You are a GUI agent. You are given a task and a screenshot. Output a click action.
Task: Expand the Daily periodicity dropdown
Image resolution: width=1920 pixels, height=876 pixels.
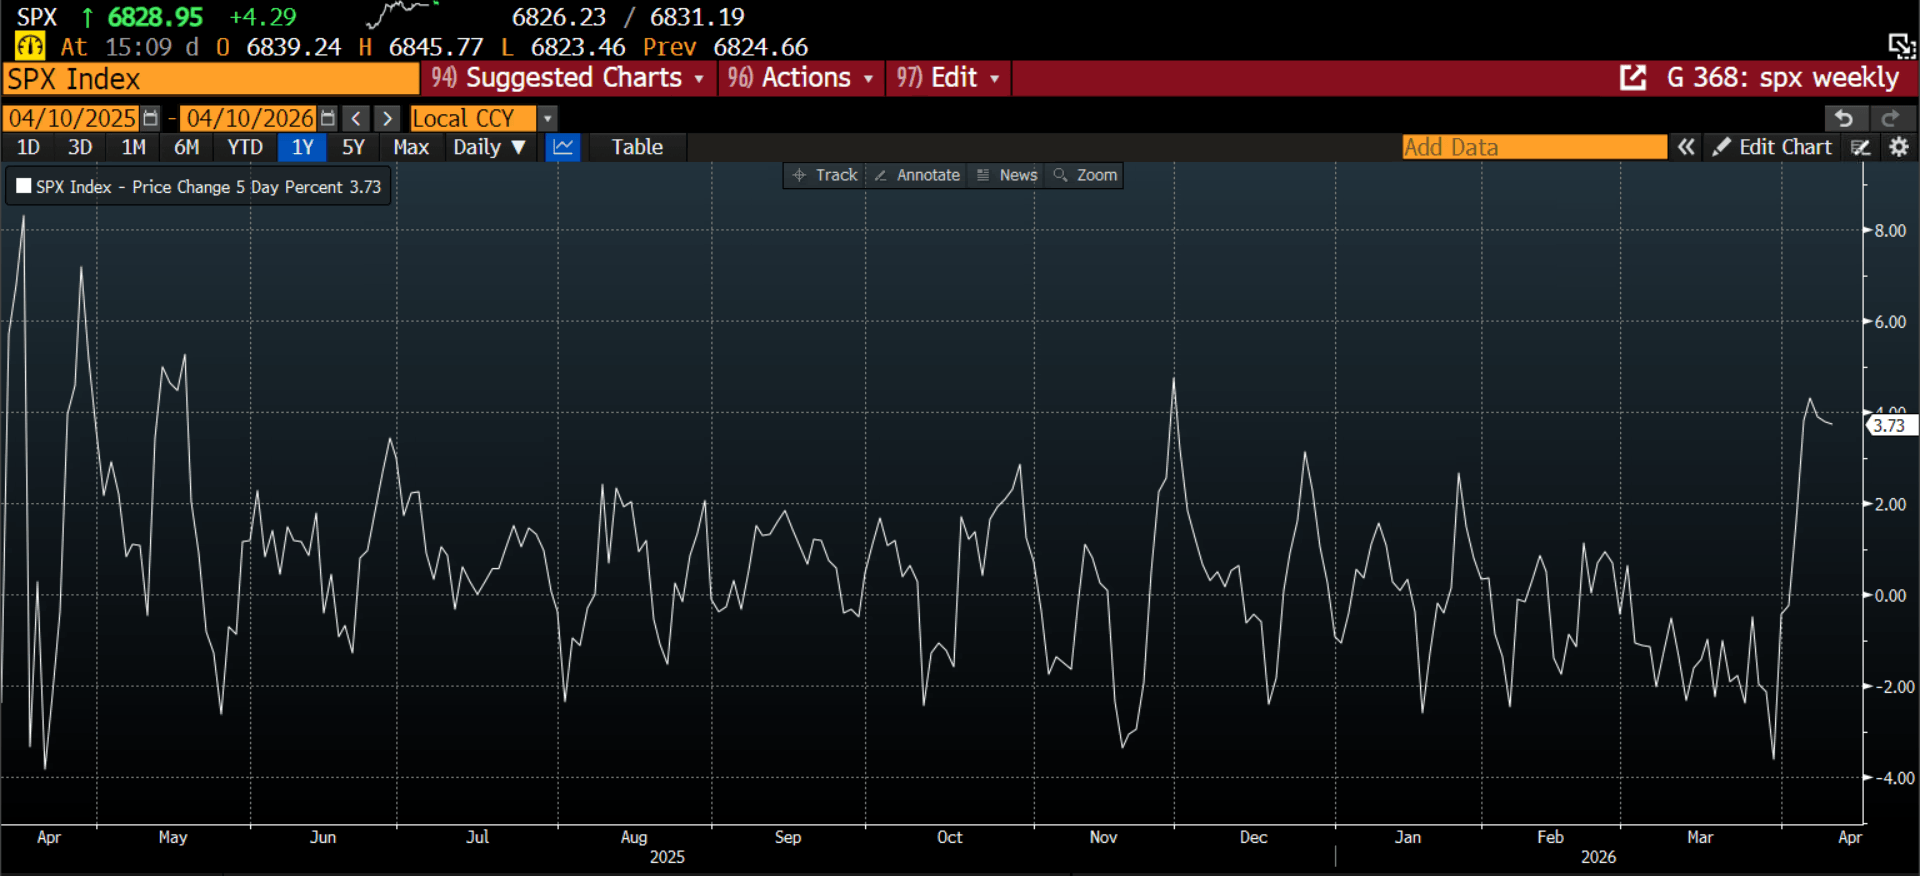click(489, 147)
